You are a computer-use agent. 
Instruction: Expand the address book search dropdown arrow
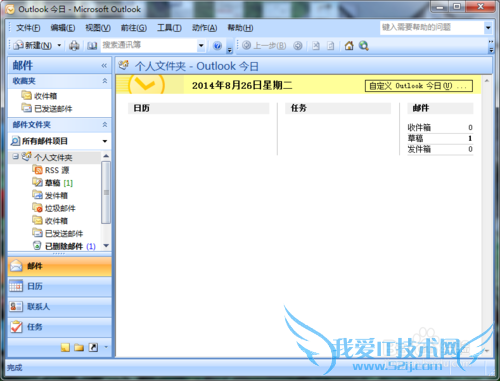tap(201, 45)
